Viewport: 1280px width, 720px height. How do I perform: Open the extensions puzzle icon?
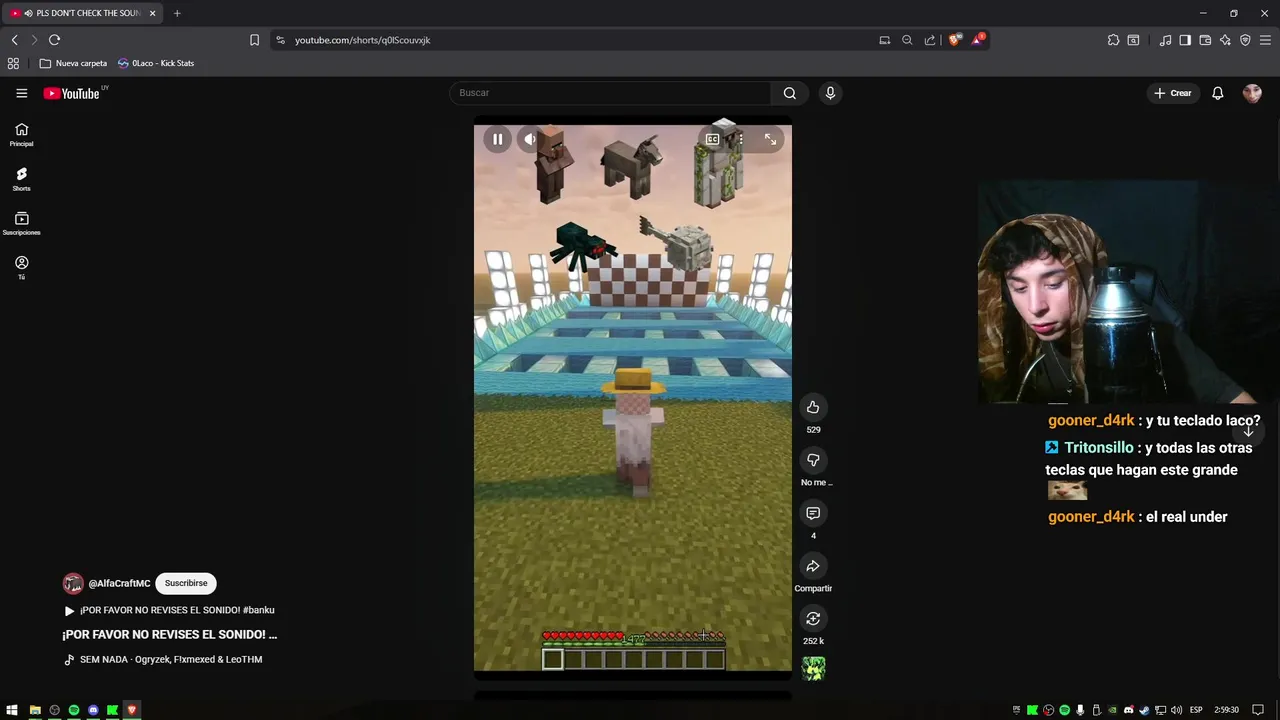point(1113,40)
